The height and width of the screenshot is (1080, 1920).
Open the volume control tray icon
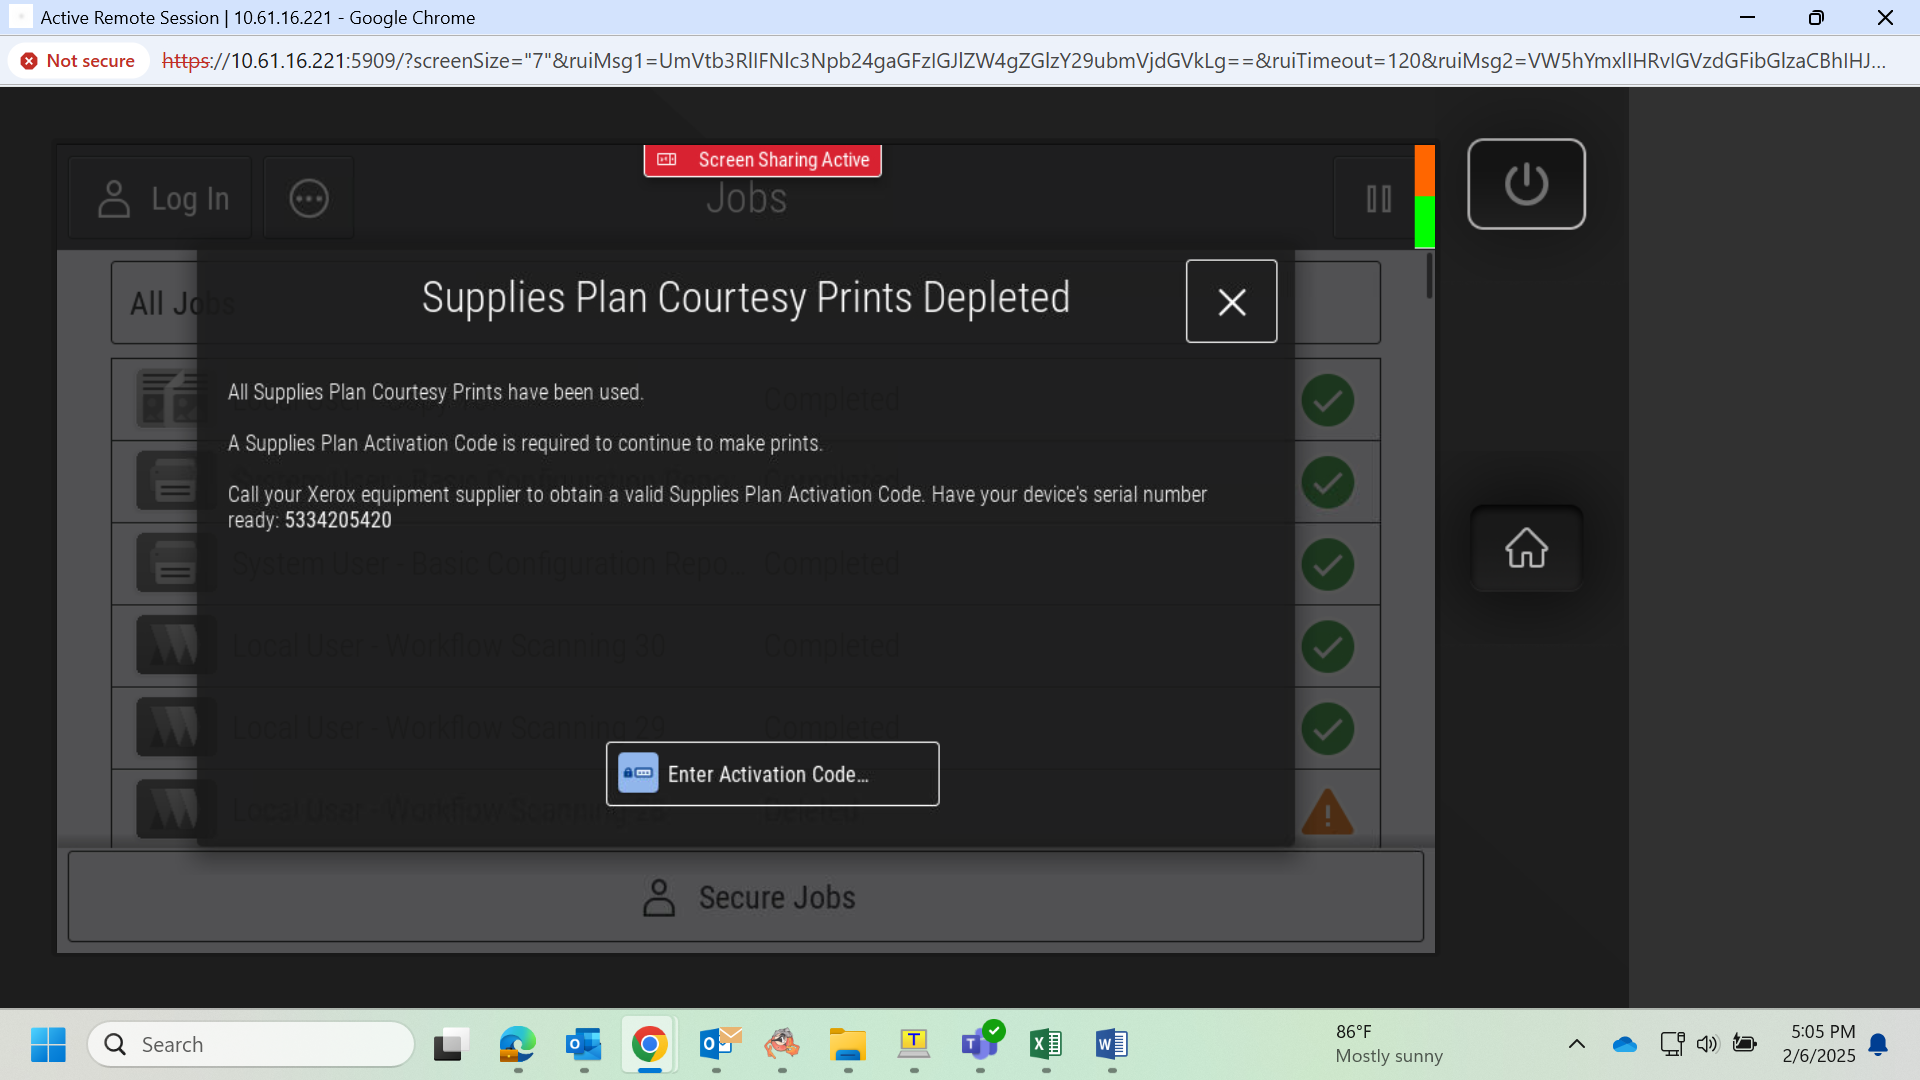point(1707,1044)
